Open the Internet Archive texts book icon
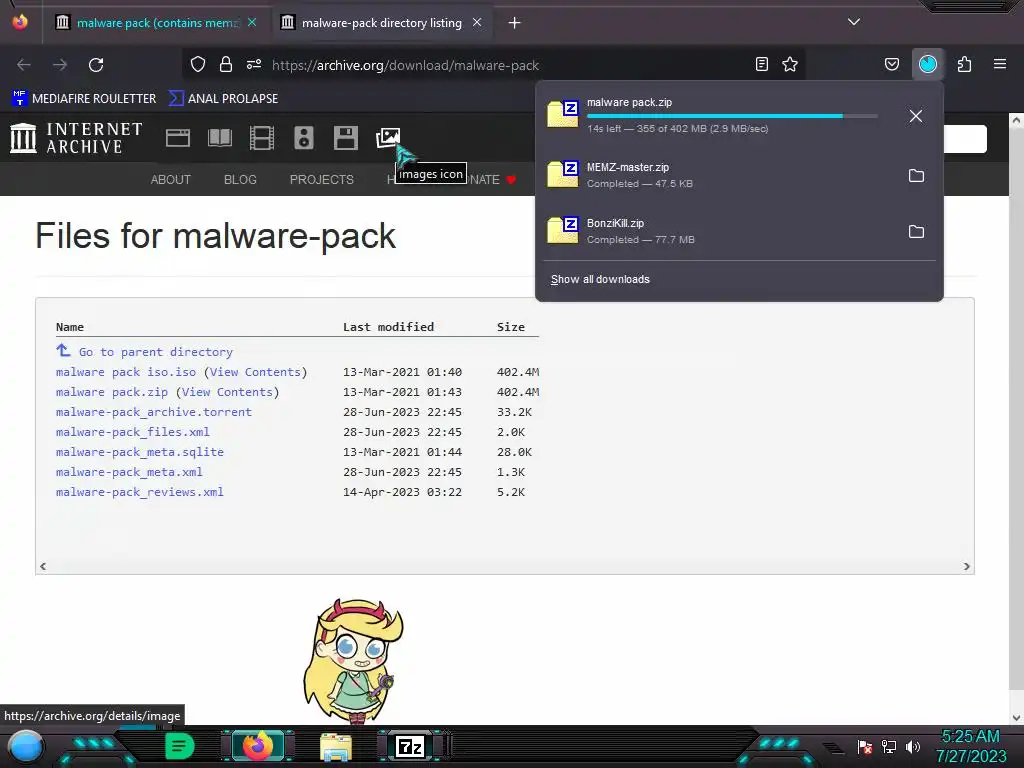 point(219,138)
